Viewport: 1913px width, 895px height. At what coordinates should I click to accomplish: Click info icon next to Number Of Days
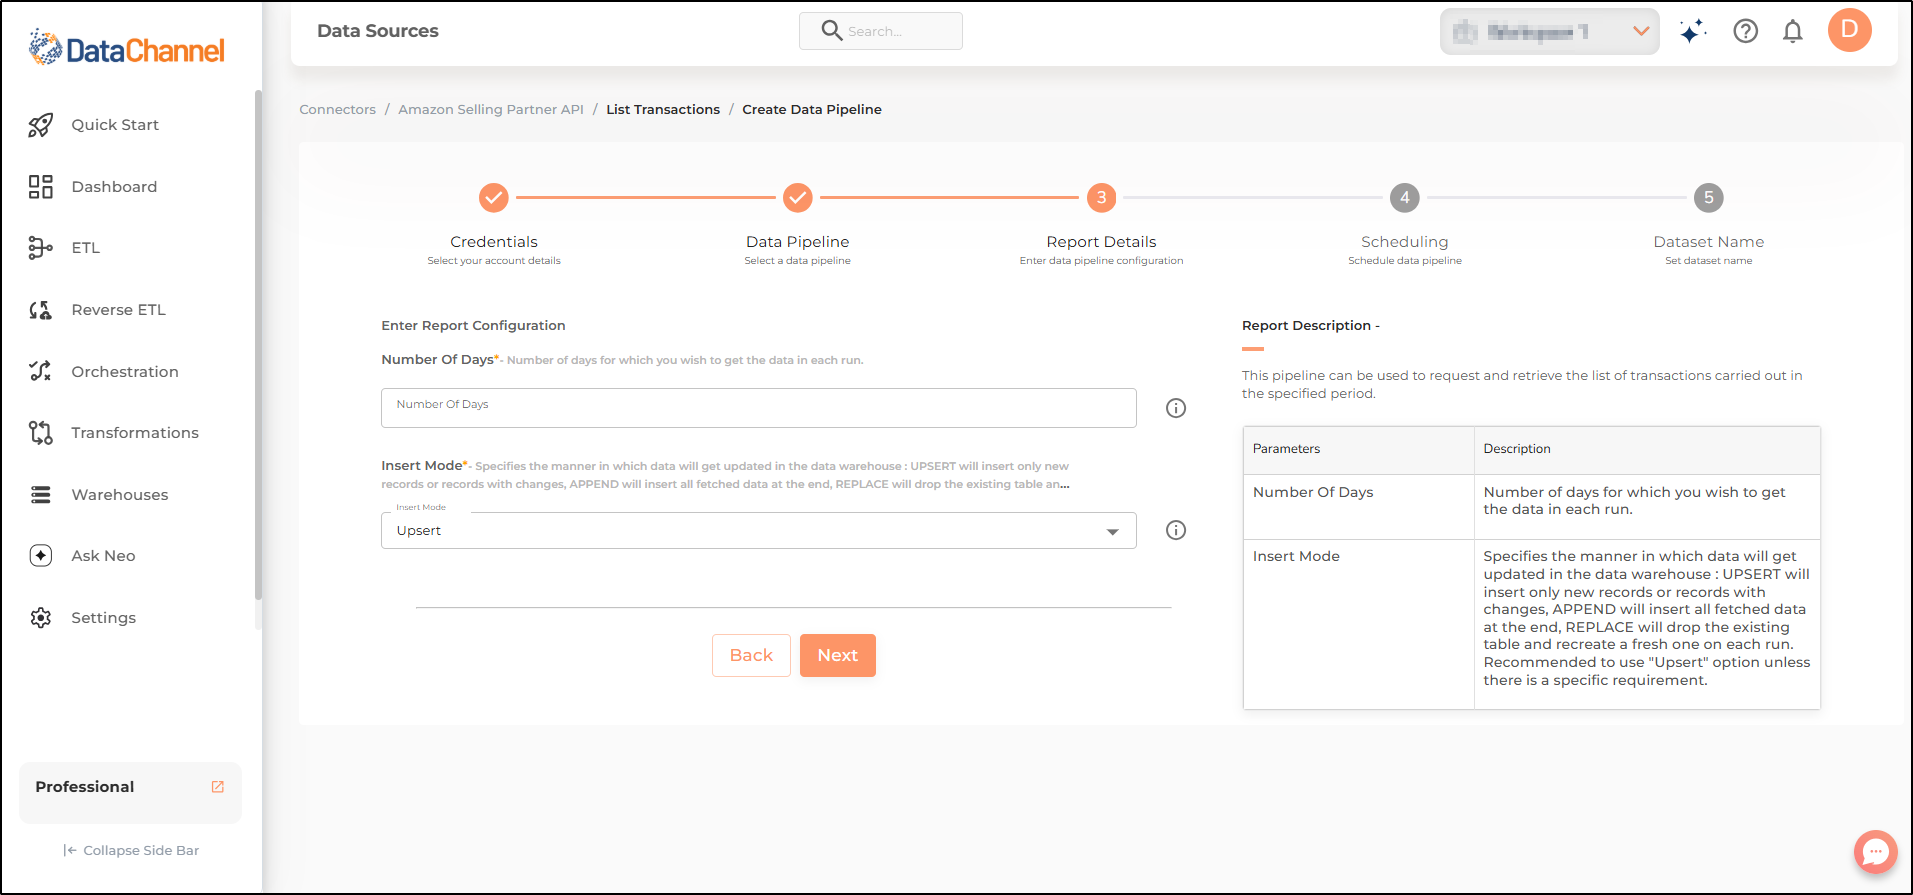[x=1176, y=408]
